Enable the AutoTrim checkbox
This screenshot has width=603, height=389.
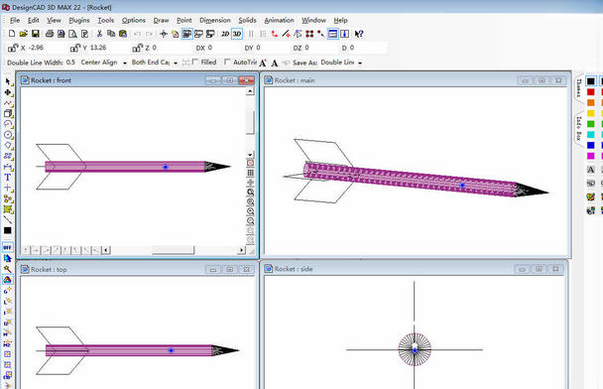pyautogui.click(x=227, y=62)
